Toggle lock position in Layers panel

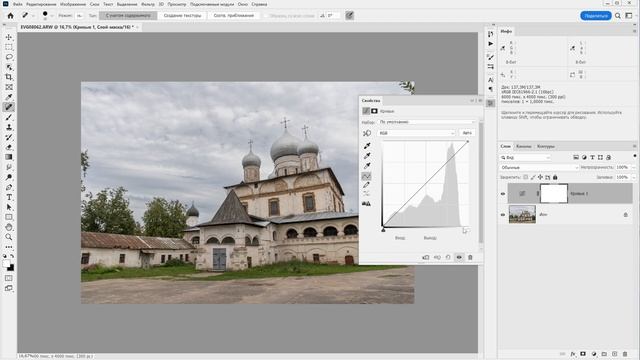tap(540, 178)
